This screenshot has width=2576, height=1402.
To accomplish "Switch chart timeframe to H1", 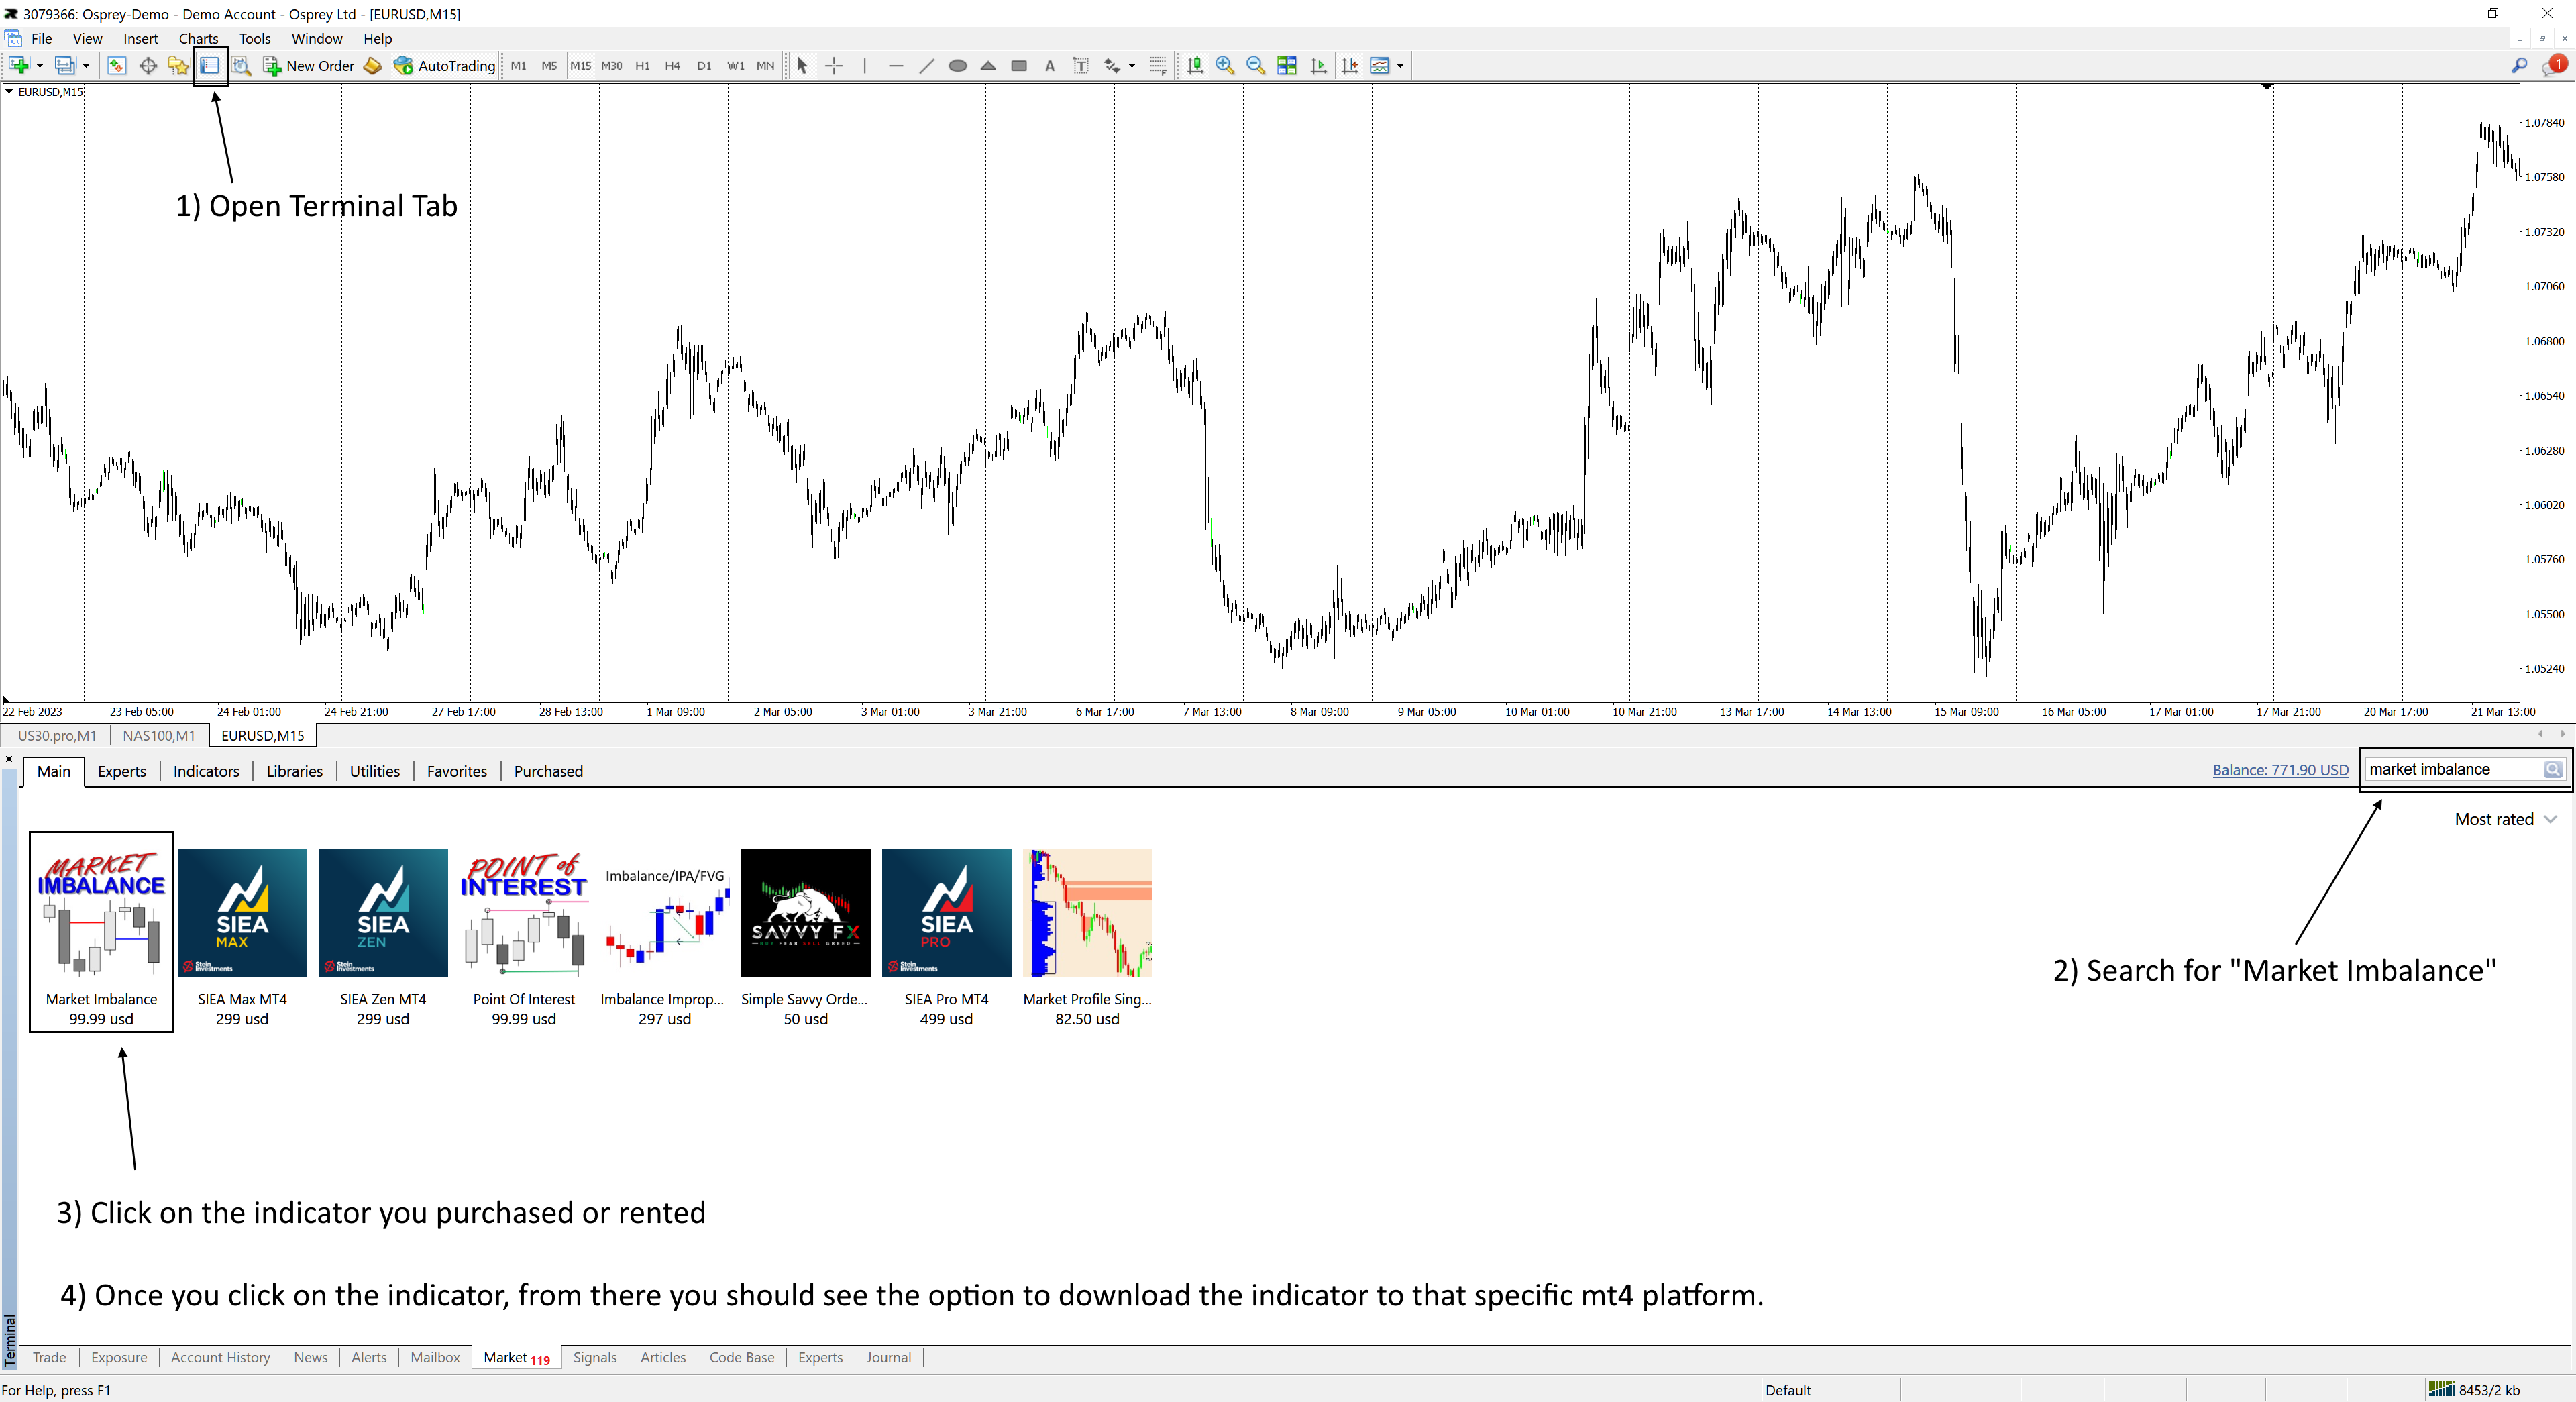I will pos(642,66).
